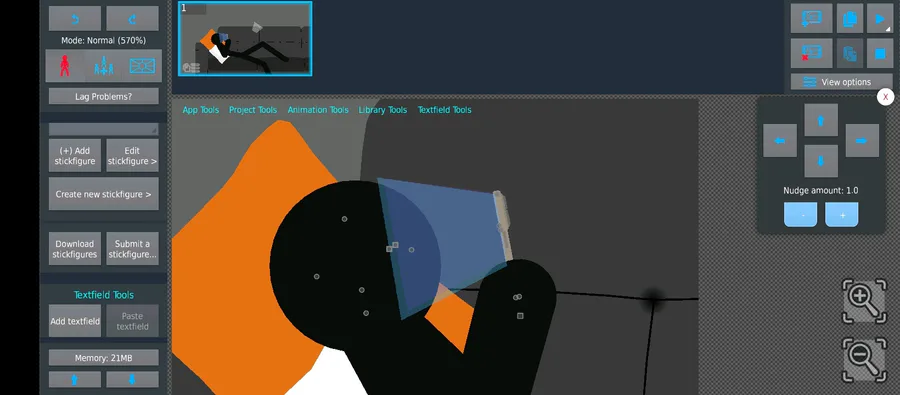Click the copy frame icon
900x395 pixels.
tap(850, 18)
